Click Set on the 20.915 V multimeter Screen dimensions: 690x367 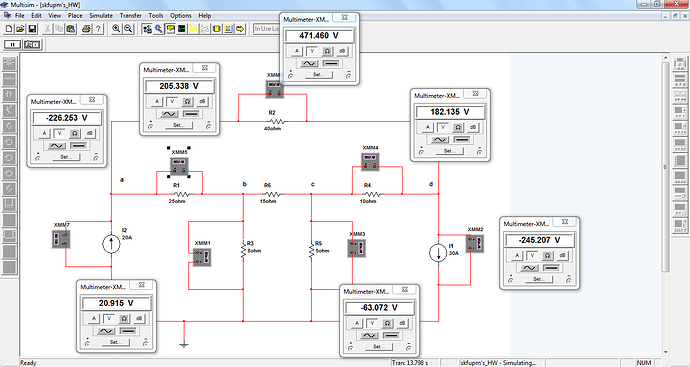click(x=115, y=342)
